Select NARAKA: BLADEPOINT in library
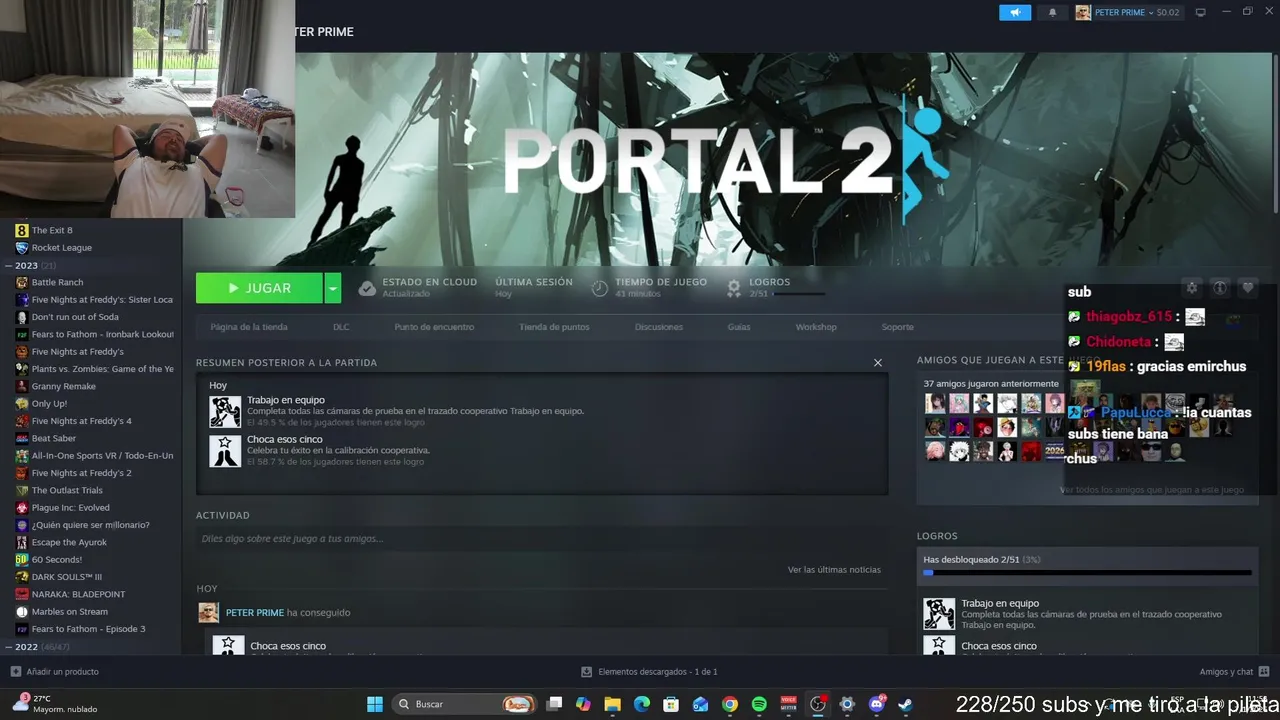This screenshot has height=720, width=1280. pos(78,594)
